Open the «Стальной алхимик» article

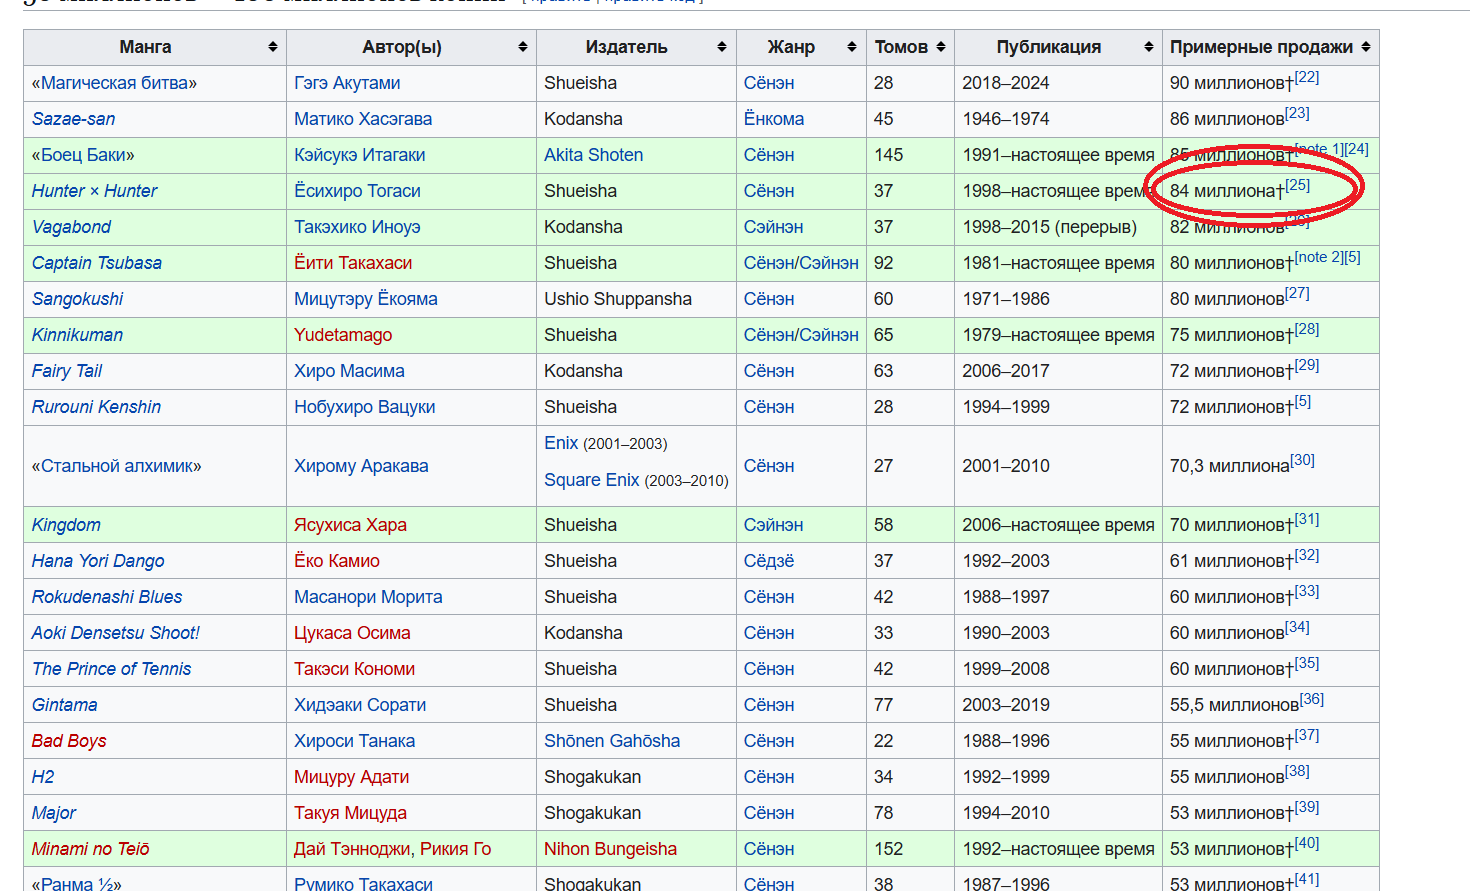[116, 466]
